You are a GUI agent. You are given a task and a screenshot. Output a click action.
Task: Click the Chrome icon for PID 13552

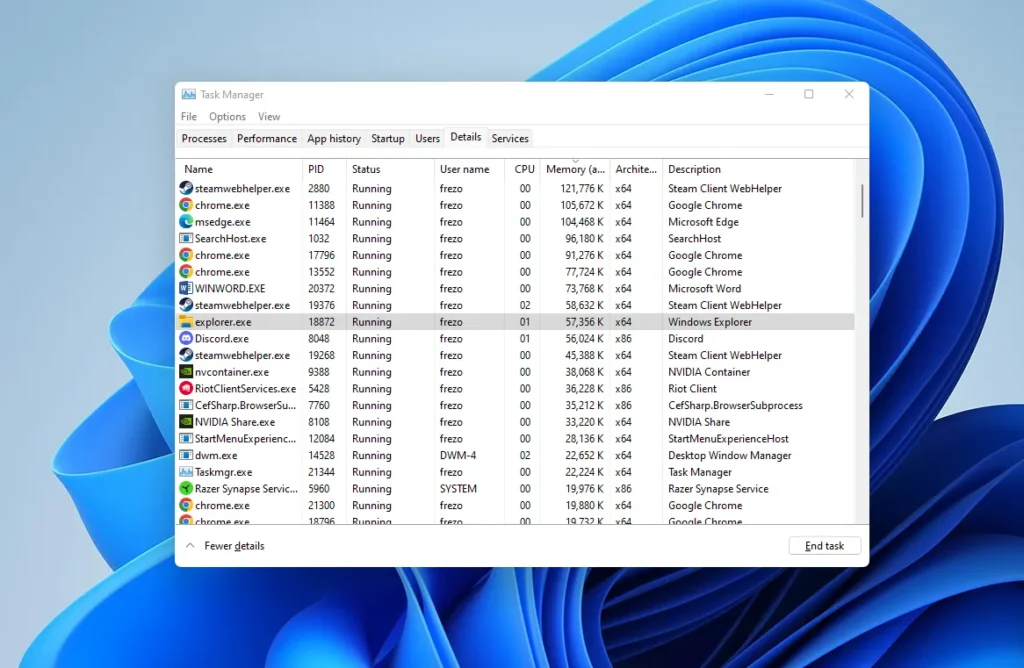[x=186, y=272]
